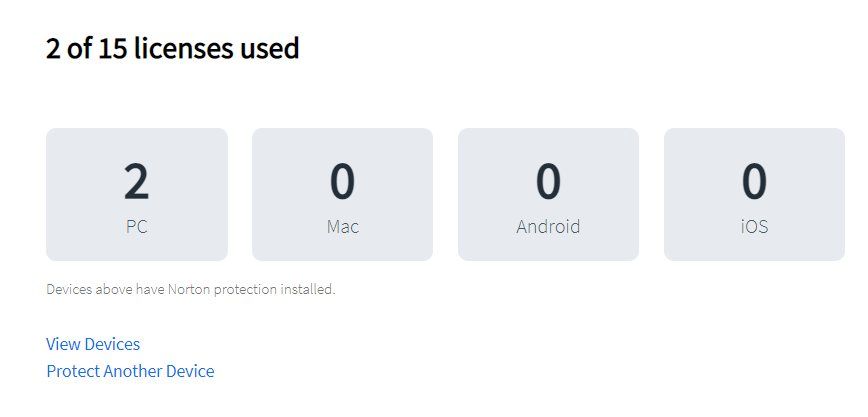Click the words Devices above in footnote
This screenshot has width=868, height=417.
[86, 290]
